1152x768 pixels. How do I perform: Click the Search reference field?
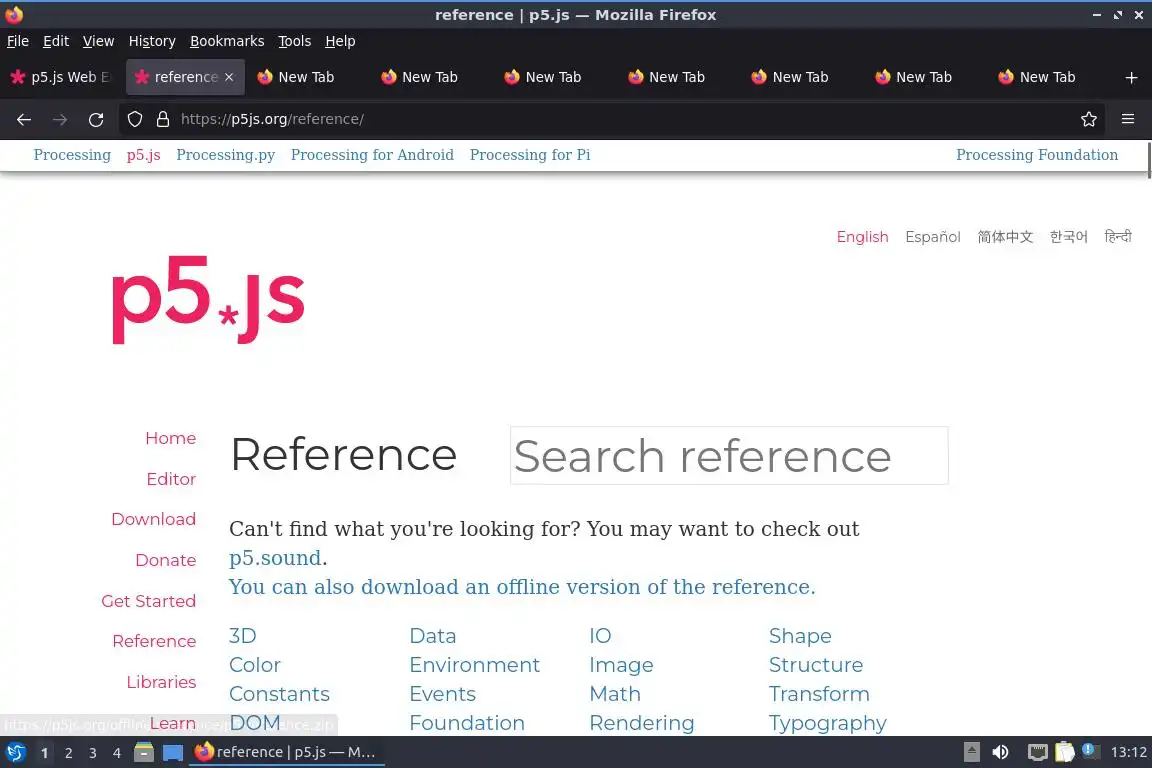(x=729, y=456)
